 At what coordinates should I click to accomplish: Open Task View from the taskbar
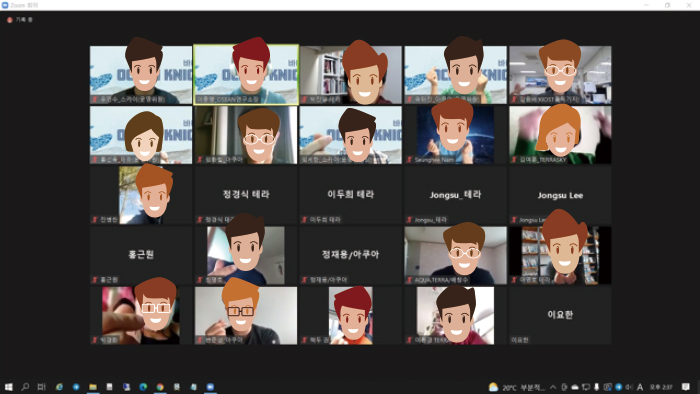click(42, 387)
